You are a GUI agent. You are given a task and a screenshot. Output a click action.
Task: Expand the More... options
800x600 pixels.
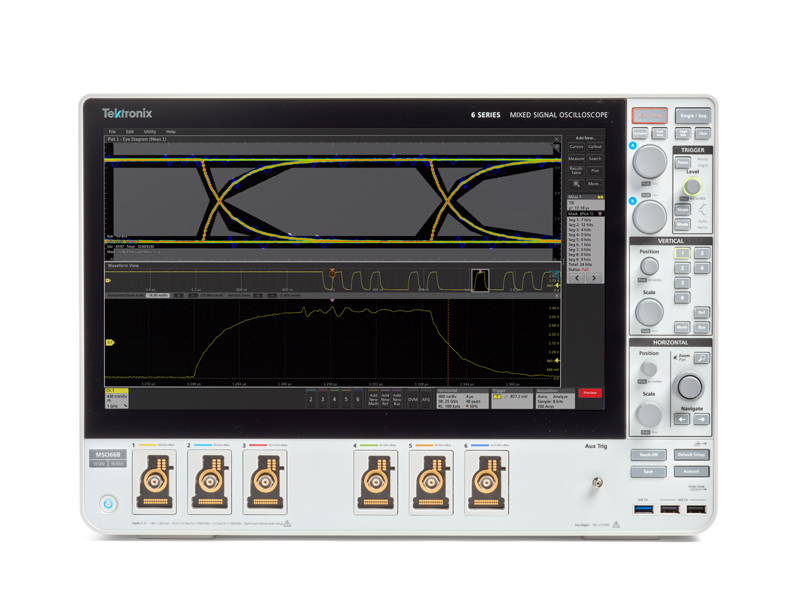594,184
